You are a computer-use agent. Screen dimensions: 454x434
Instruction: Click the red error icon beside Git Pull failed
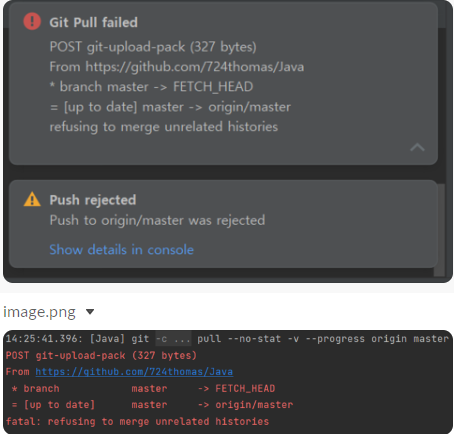(32, 22)
